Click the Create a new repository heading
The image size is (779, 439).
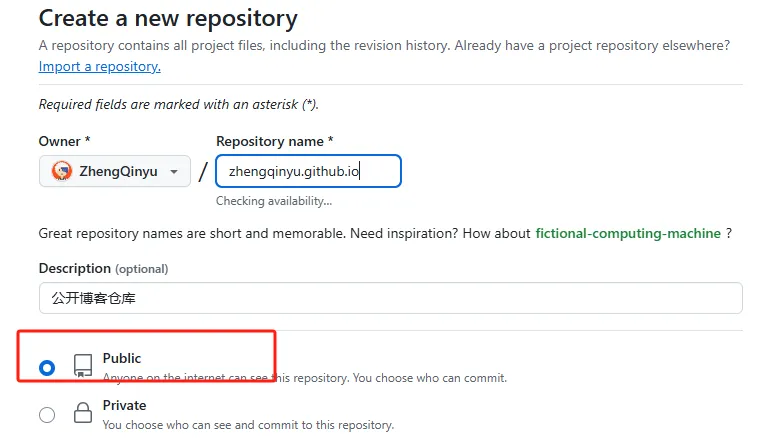click(x=168, y=18)
